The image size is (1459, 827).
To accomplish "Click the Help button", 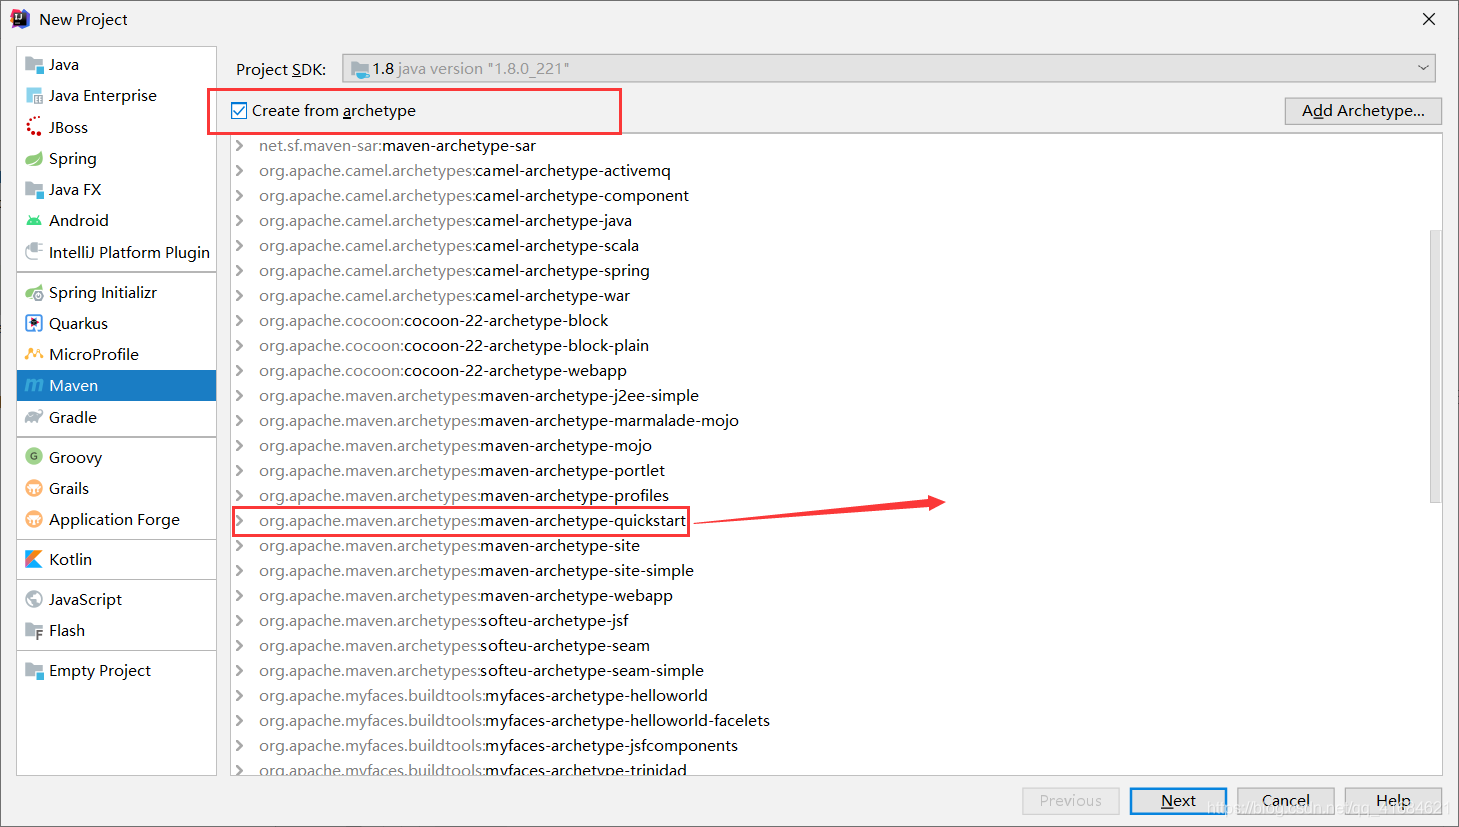I will tap(1393, 801).
